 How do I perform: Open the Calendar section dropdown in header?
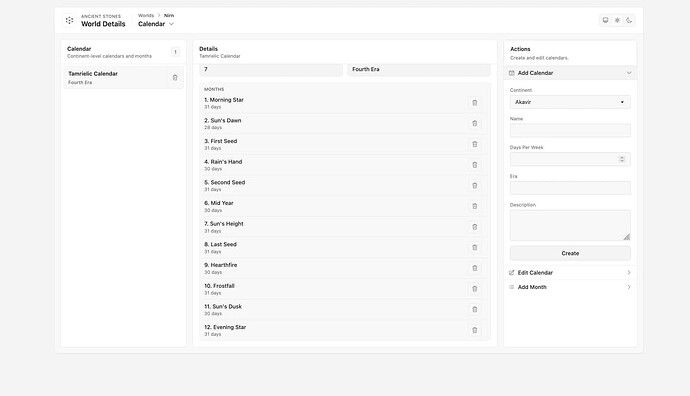click(x=156, y=24)
